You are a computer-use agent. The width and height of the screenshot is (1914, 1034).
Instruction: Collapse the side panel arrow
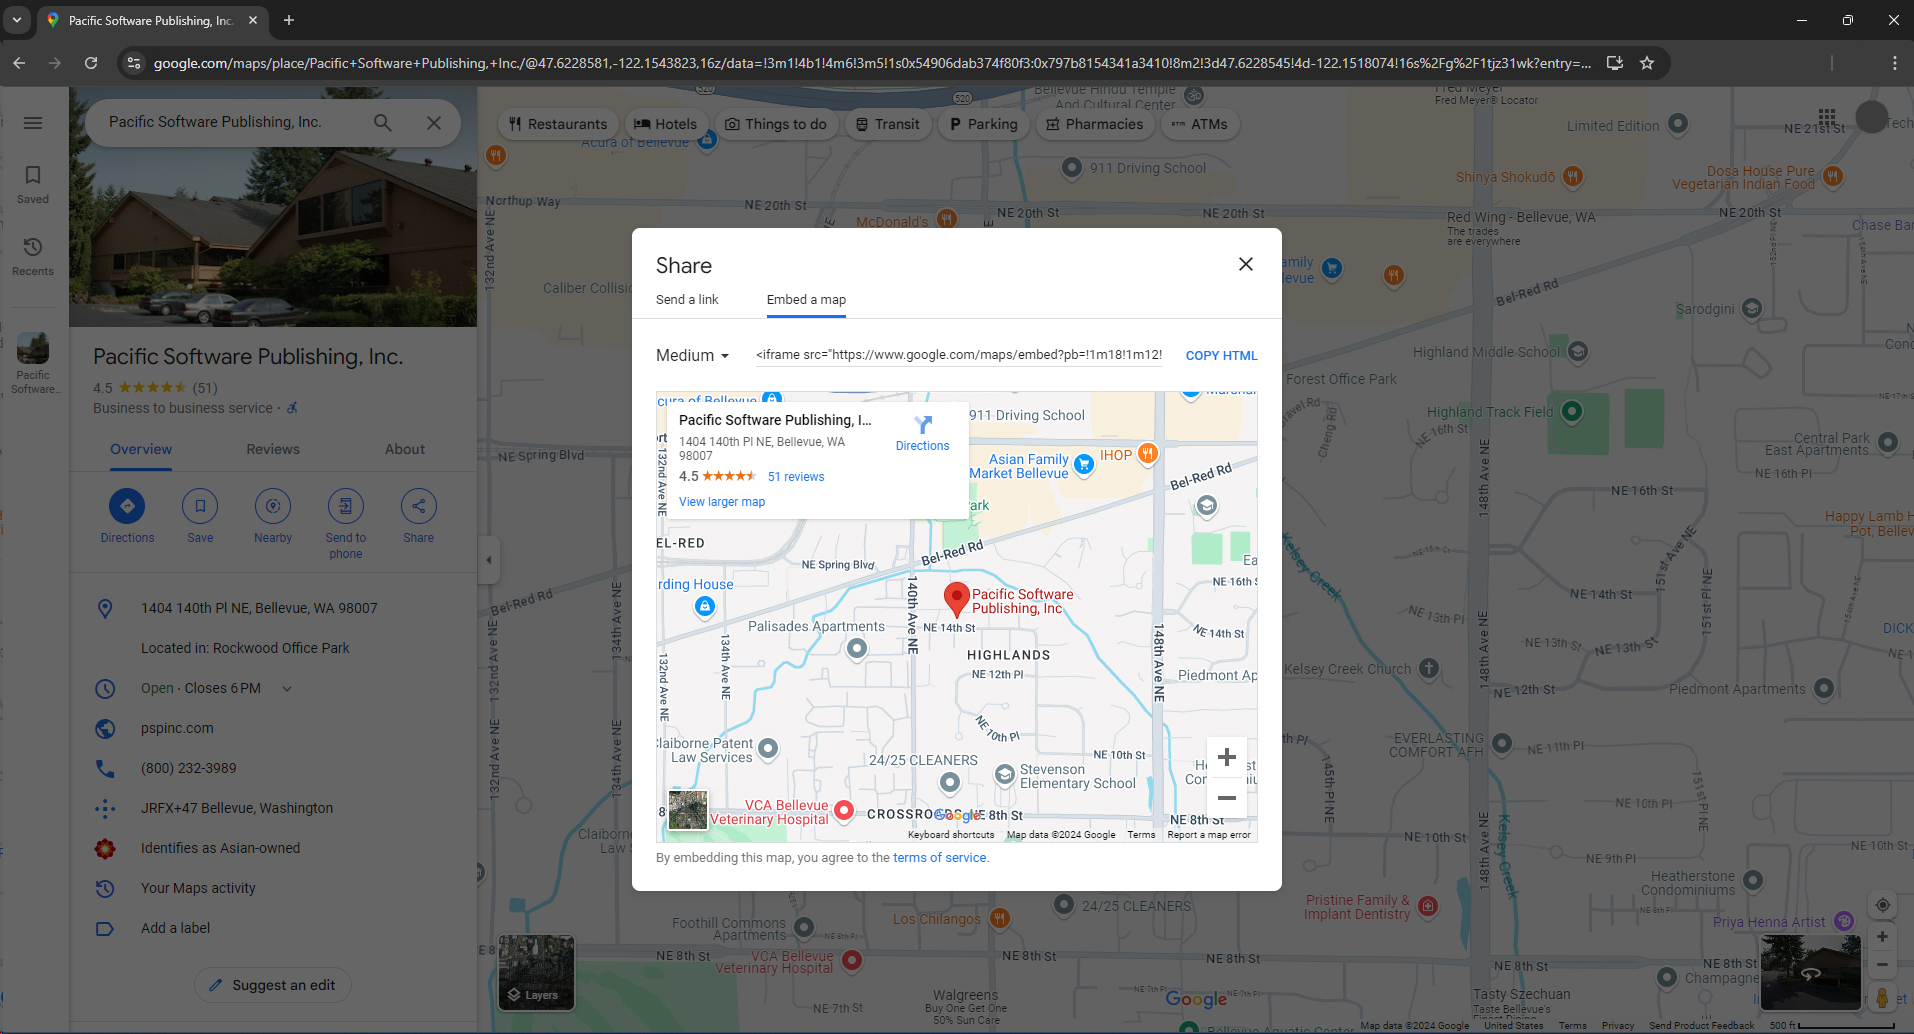(488, 560)
